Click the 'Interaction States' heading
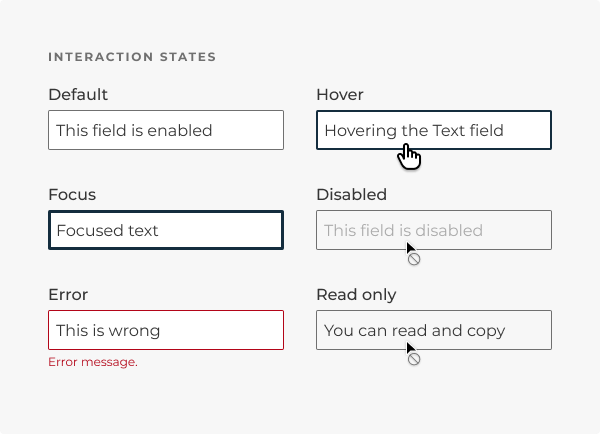This screenshot has height=434, width=600. coord(132,57)
